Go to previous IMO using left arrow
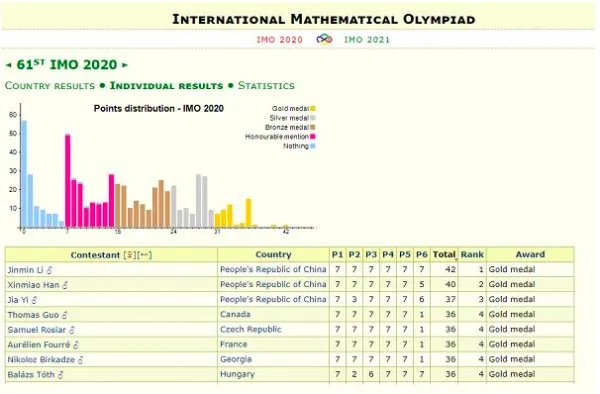Screen dimensions: 600x394 click(9, 65)
